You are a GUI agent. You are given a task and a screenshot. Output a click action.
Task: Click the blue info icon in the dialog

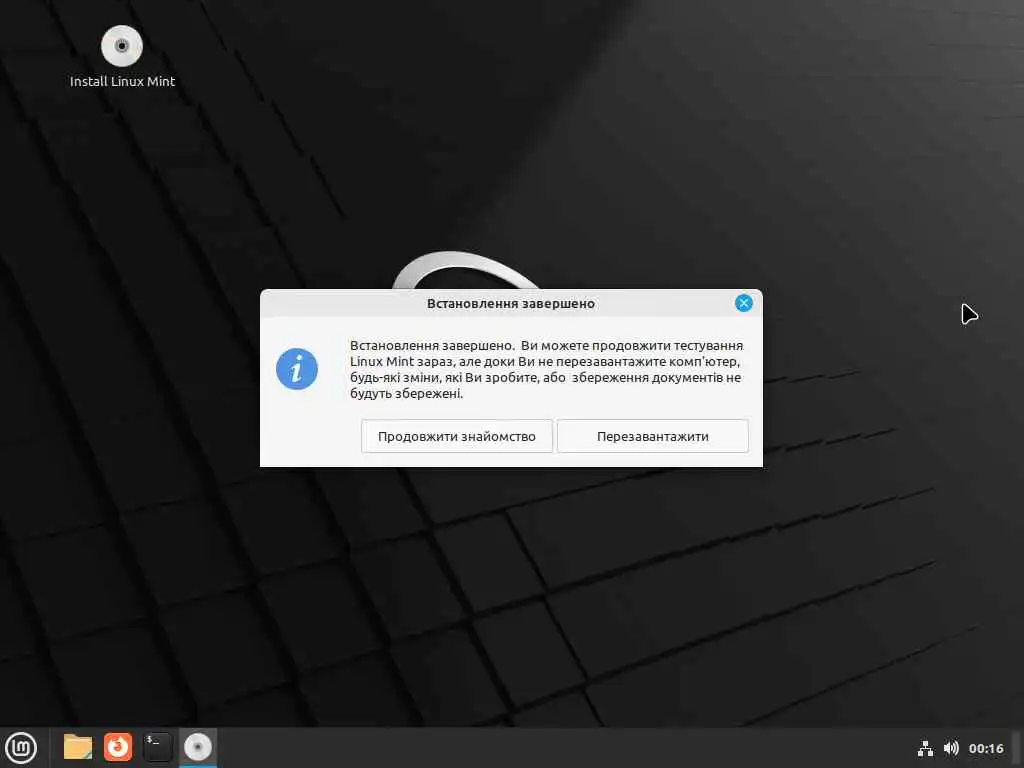297,369
